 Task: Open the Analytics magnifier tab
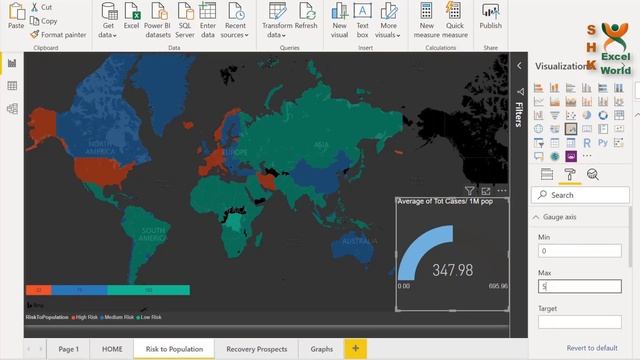[x=593, y=174]
